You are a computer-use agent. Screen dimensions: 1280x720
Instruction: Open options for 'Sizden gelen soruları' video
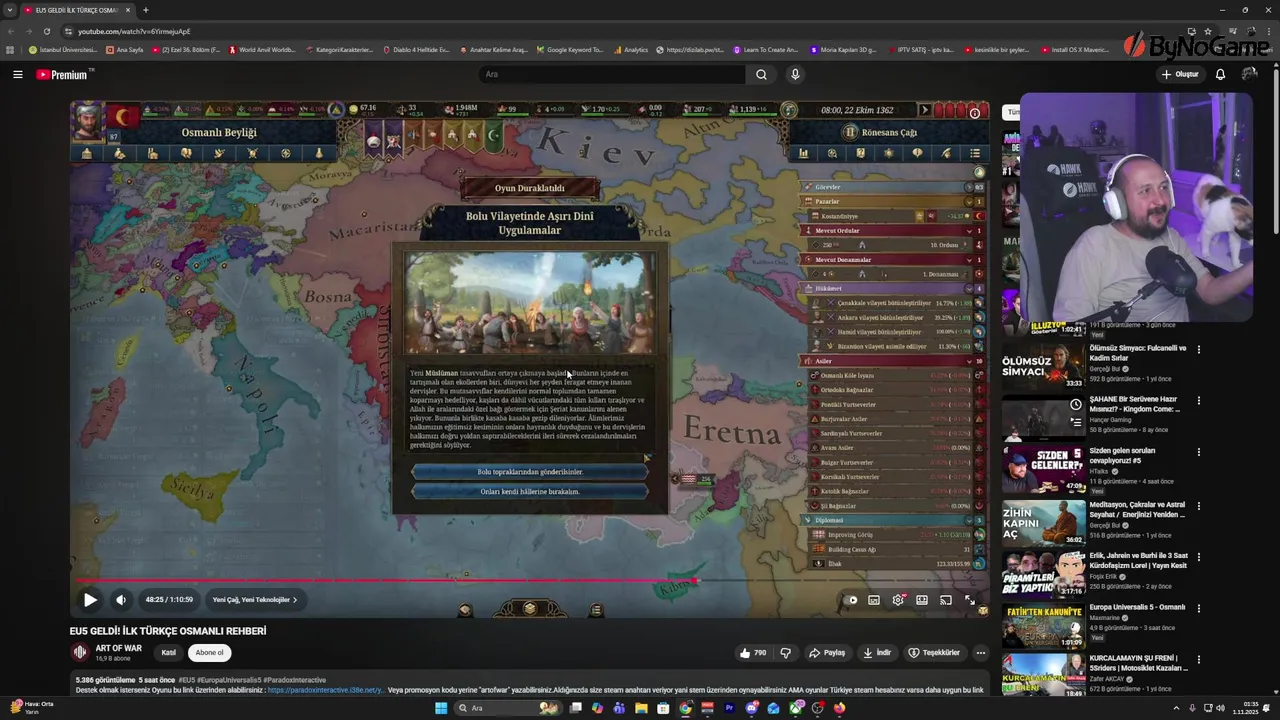(x=1198, y=452)
